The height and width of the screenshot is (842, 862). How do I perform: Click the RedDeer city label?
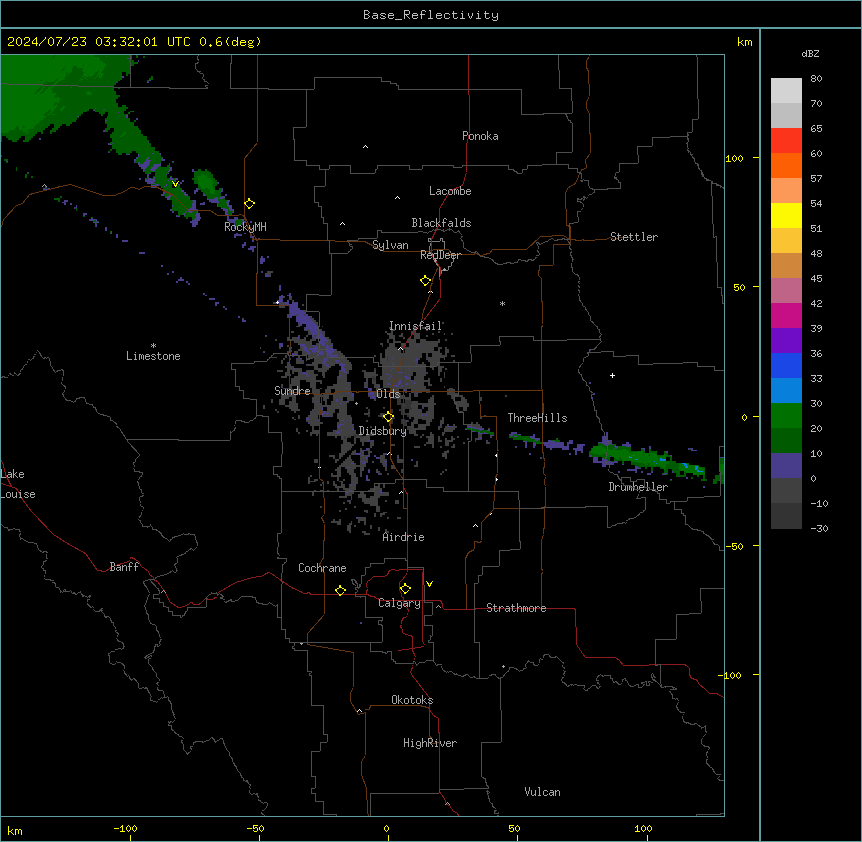click(440, 255)
